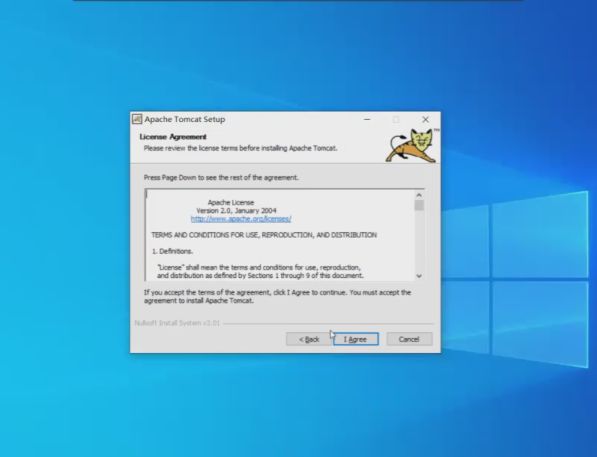Click the license scrollbar down arrow

click(x=419, y=276)
